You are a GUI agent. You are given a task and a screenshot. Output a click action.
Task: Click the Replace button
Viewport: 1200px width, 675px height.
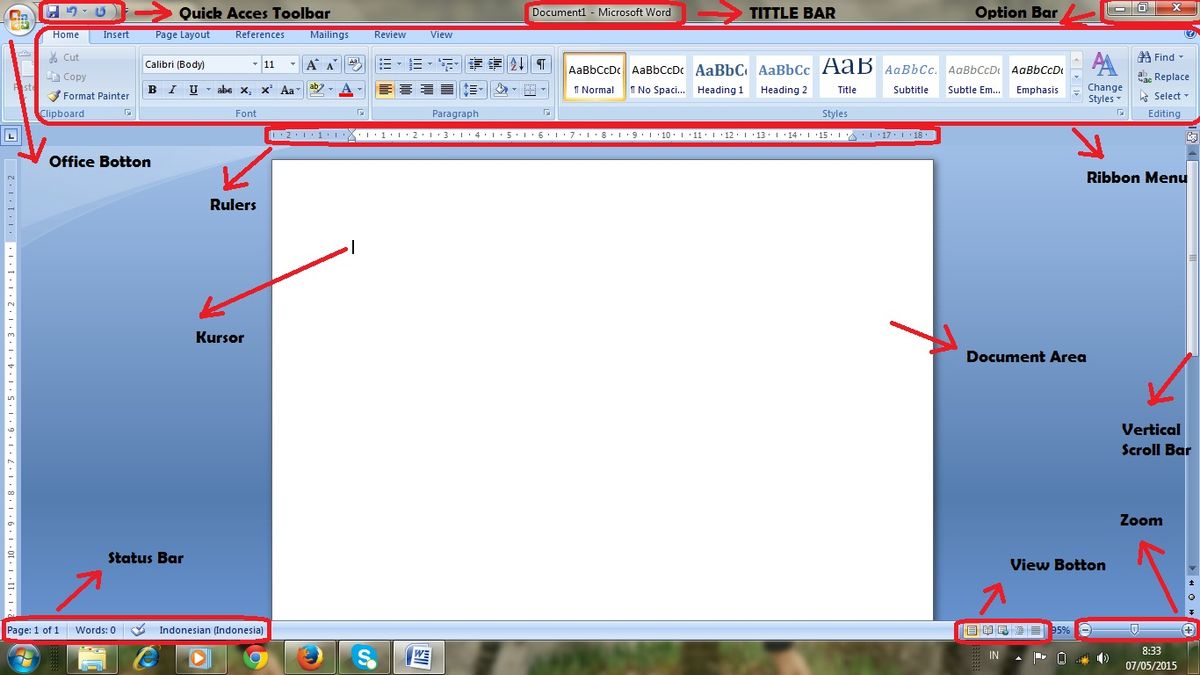coord(1163,77)
